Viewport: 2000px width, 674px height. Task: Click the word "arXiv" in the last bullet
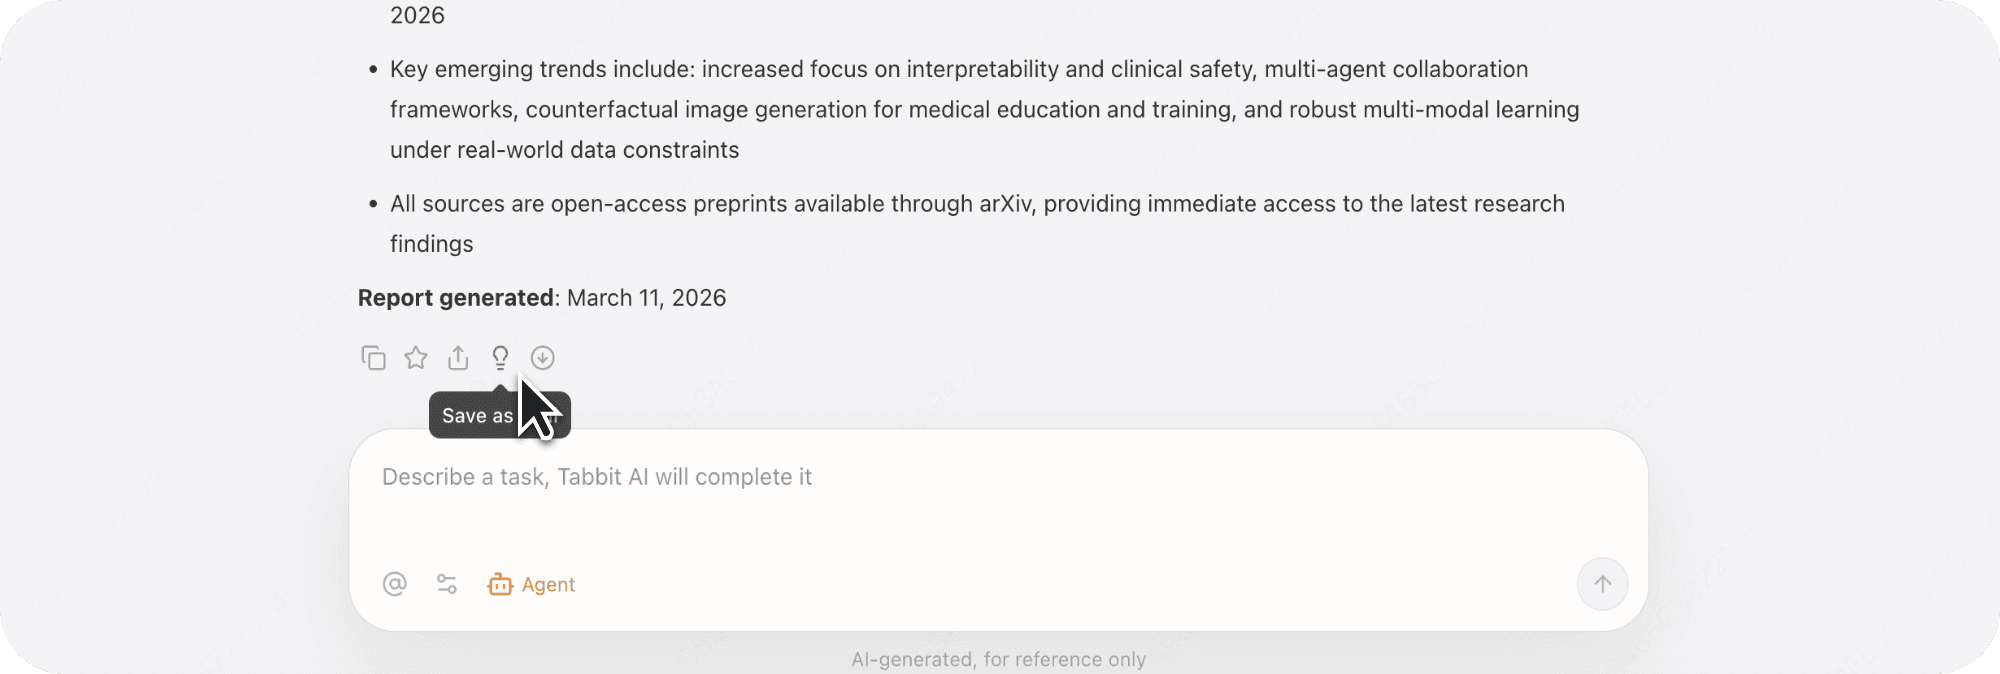point(1005,204)
